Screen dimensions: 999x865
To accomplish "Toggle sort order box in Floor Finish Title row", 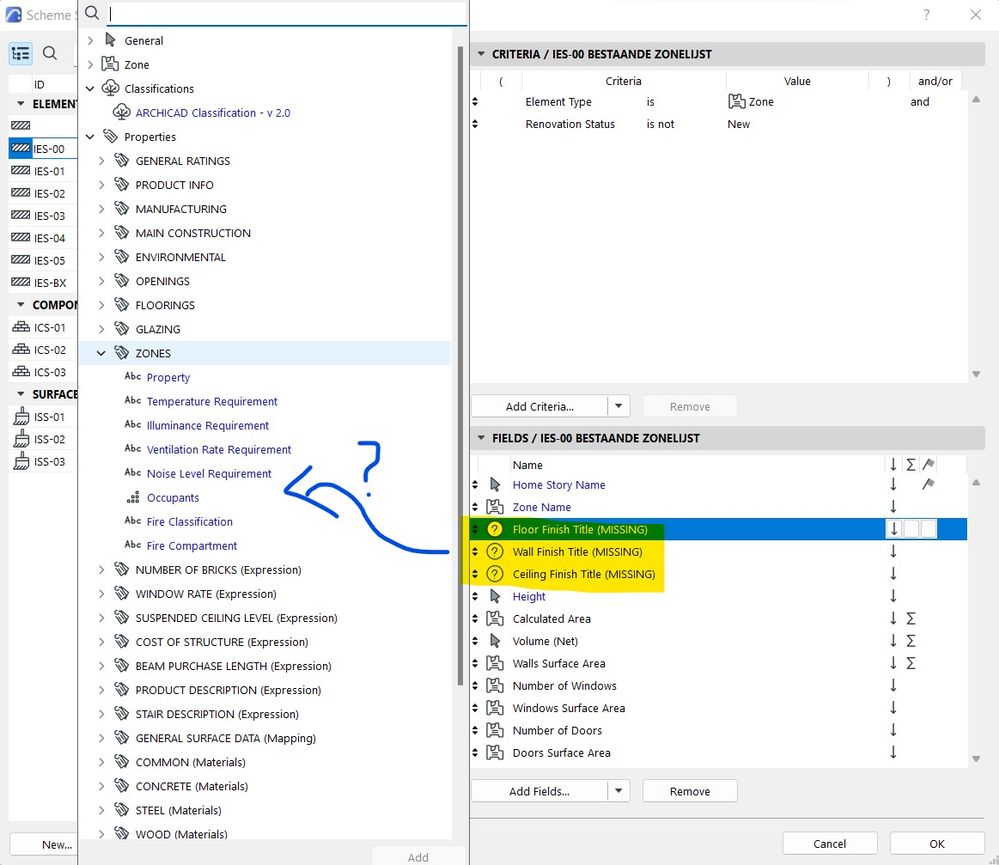I will click(x=894, y=529).
